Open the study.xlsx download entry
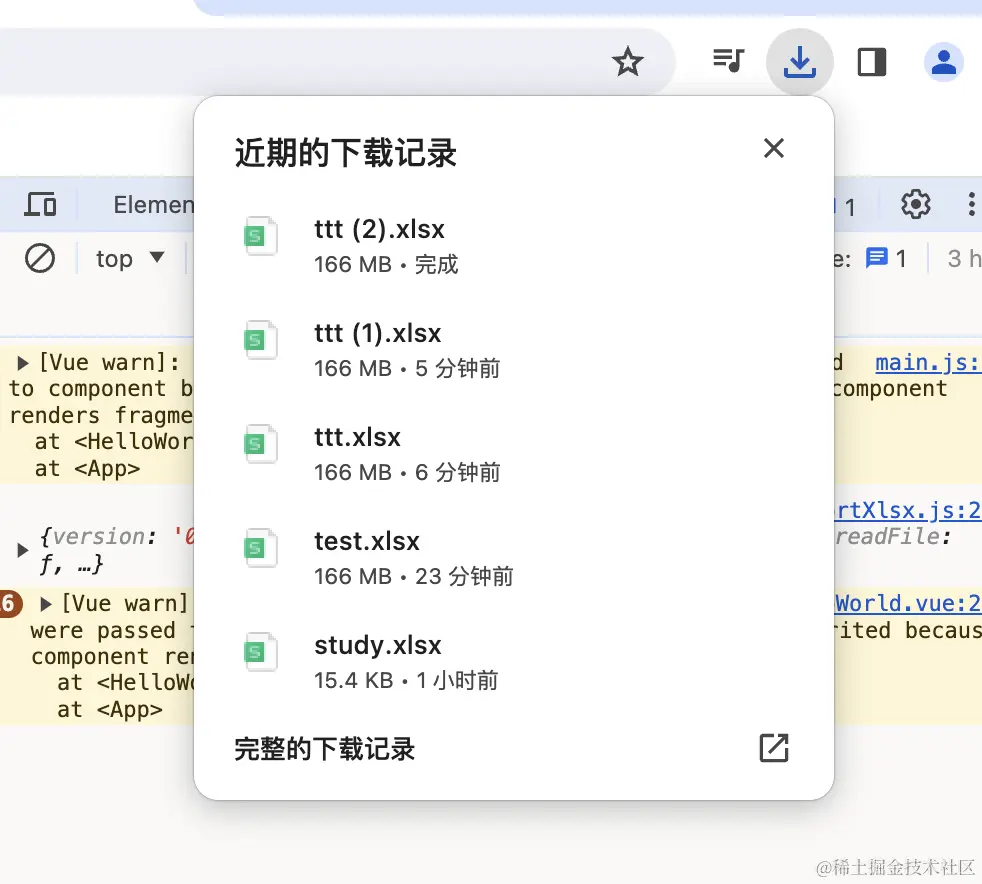Viewport: 982px width, 884px height. [514, 662]
